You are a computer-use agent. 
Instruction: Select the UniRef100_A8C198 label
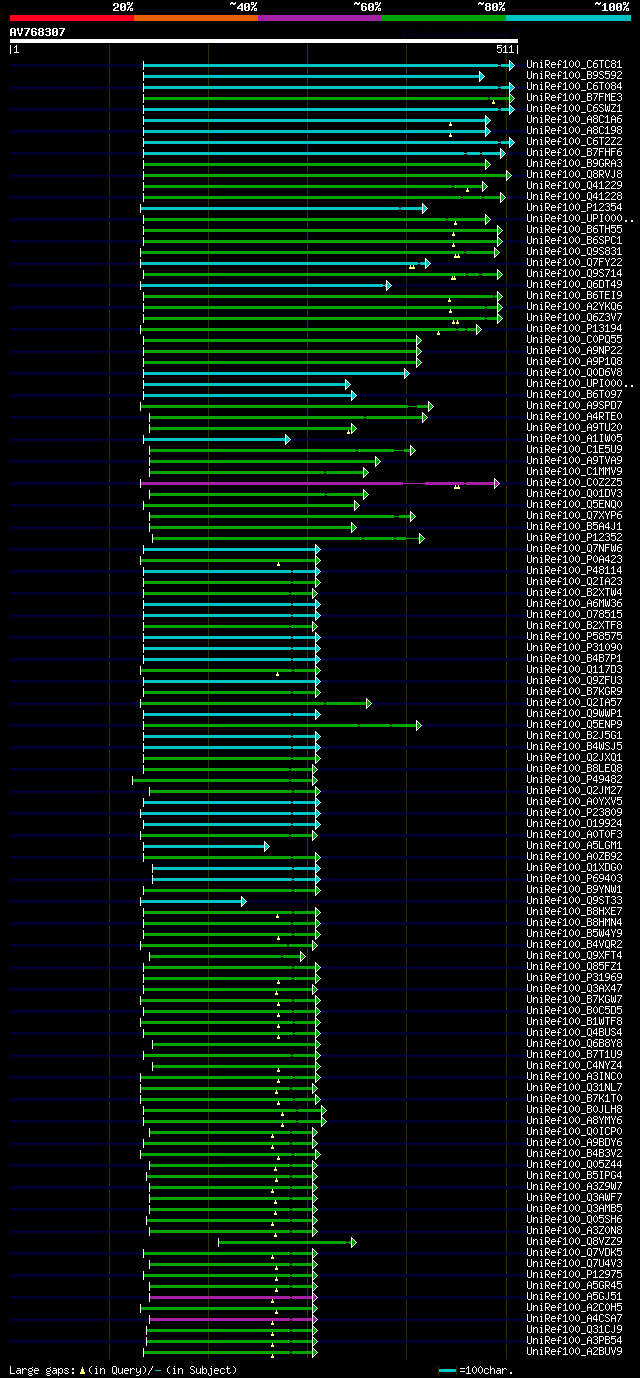coord(574,131)
